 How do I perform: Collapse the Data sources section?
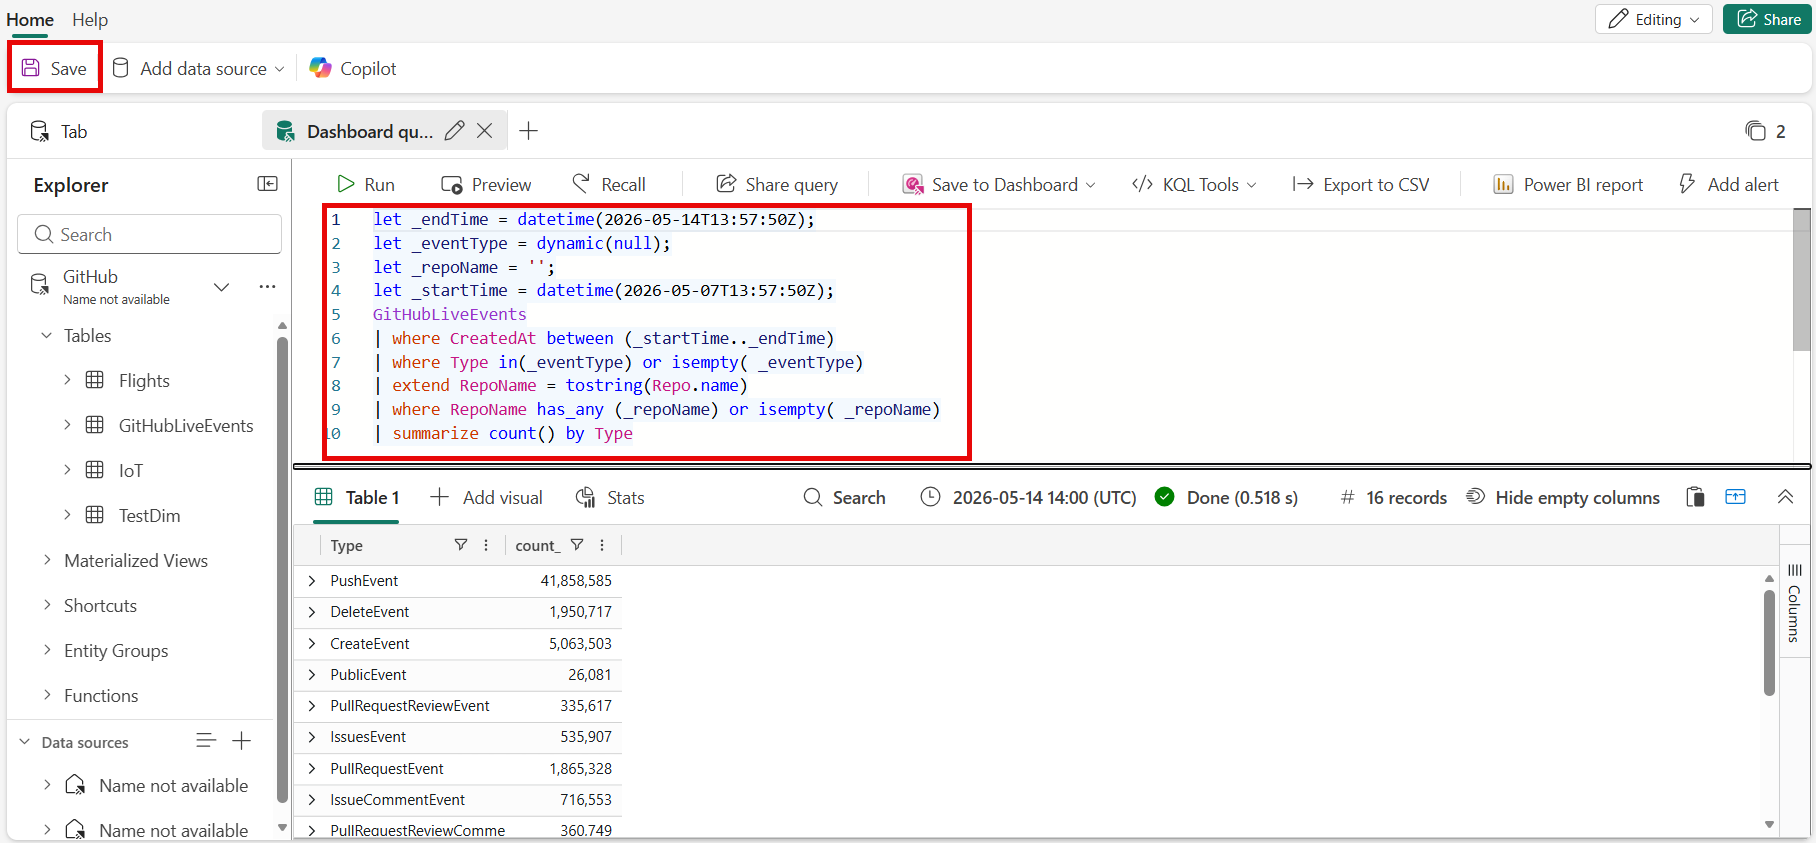coord(25,742)
